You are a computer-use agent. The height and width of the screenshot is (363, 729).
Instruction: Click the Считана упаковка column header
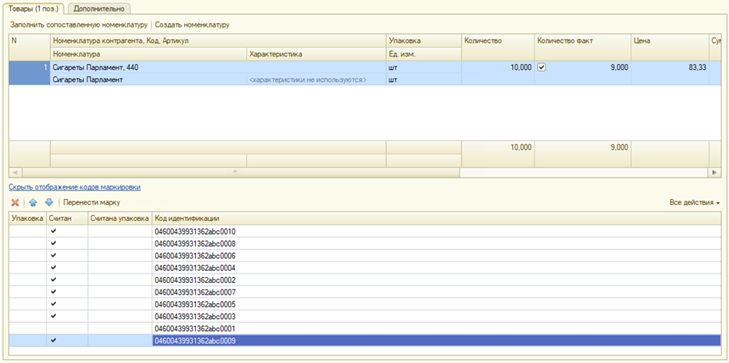[x=120, y=218]
